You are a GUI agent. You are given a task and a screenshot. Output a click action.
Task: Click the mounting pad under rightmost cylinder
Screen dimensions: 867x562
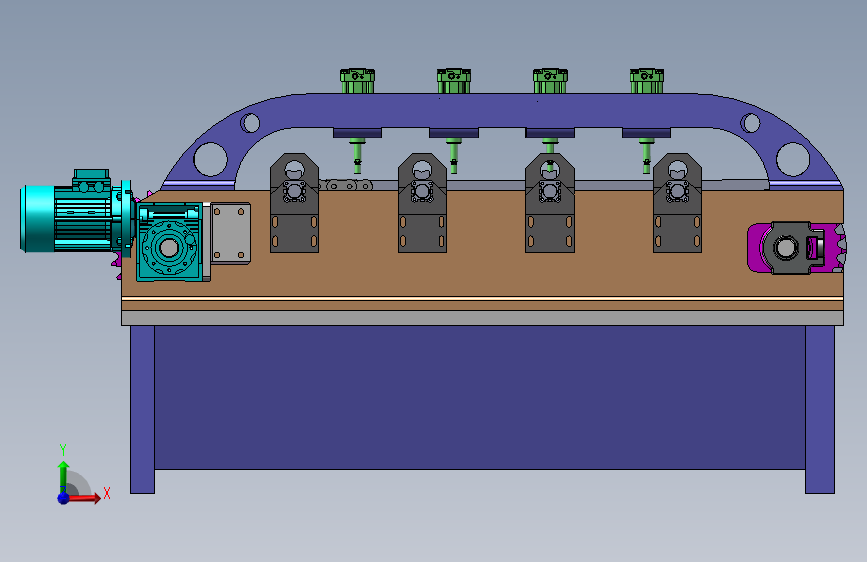(646, 133)
